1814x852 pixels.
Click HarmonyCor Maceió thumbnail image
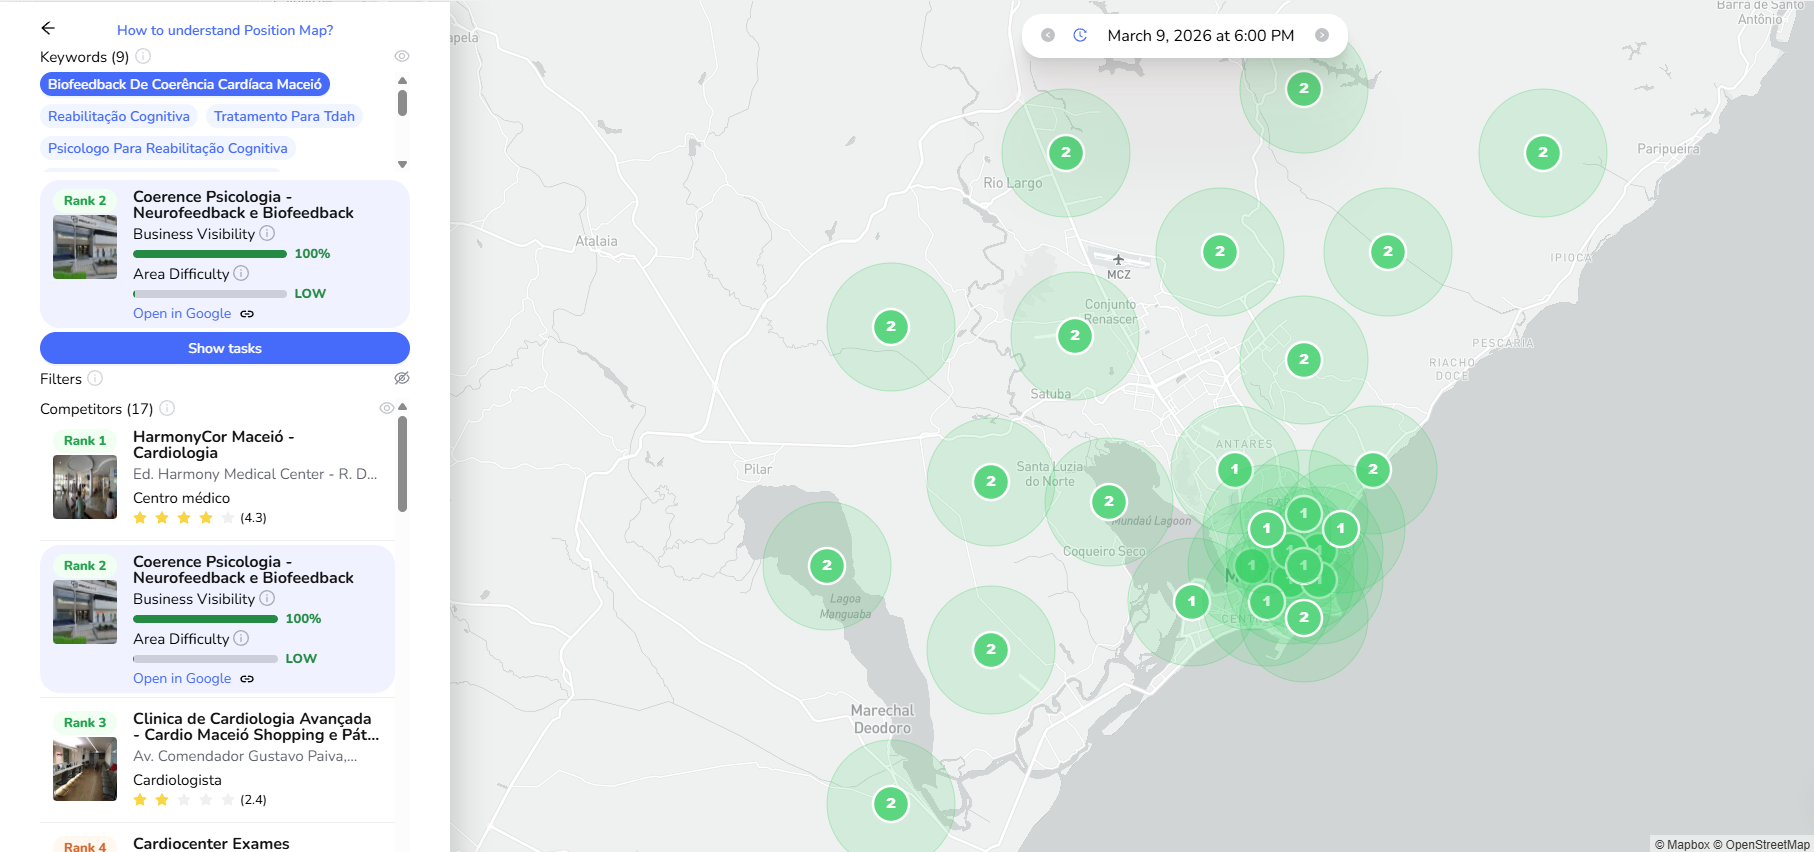[x=85, y=487]
